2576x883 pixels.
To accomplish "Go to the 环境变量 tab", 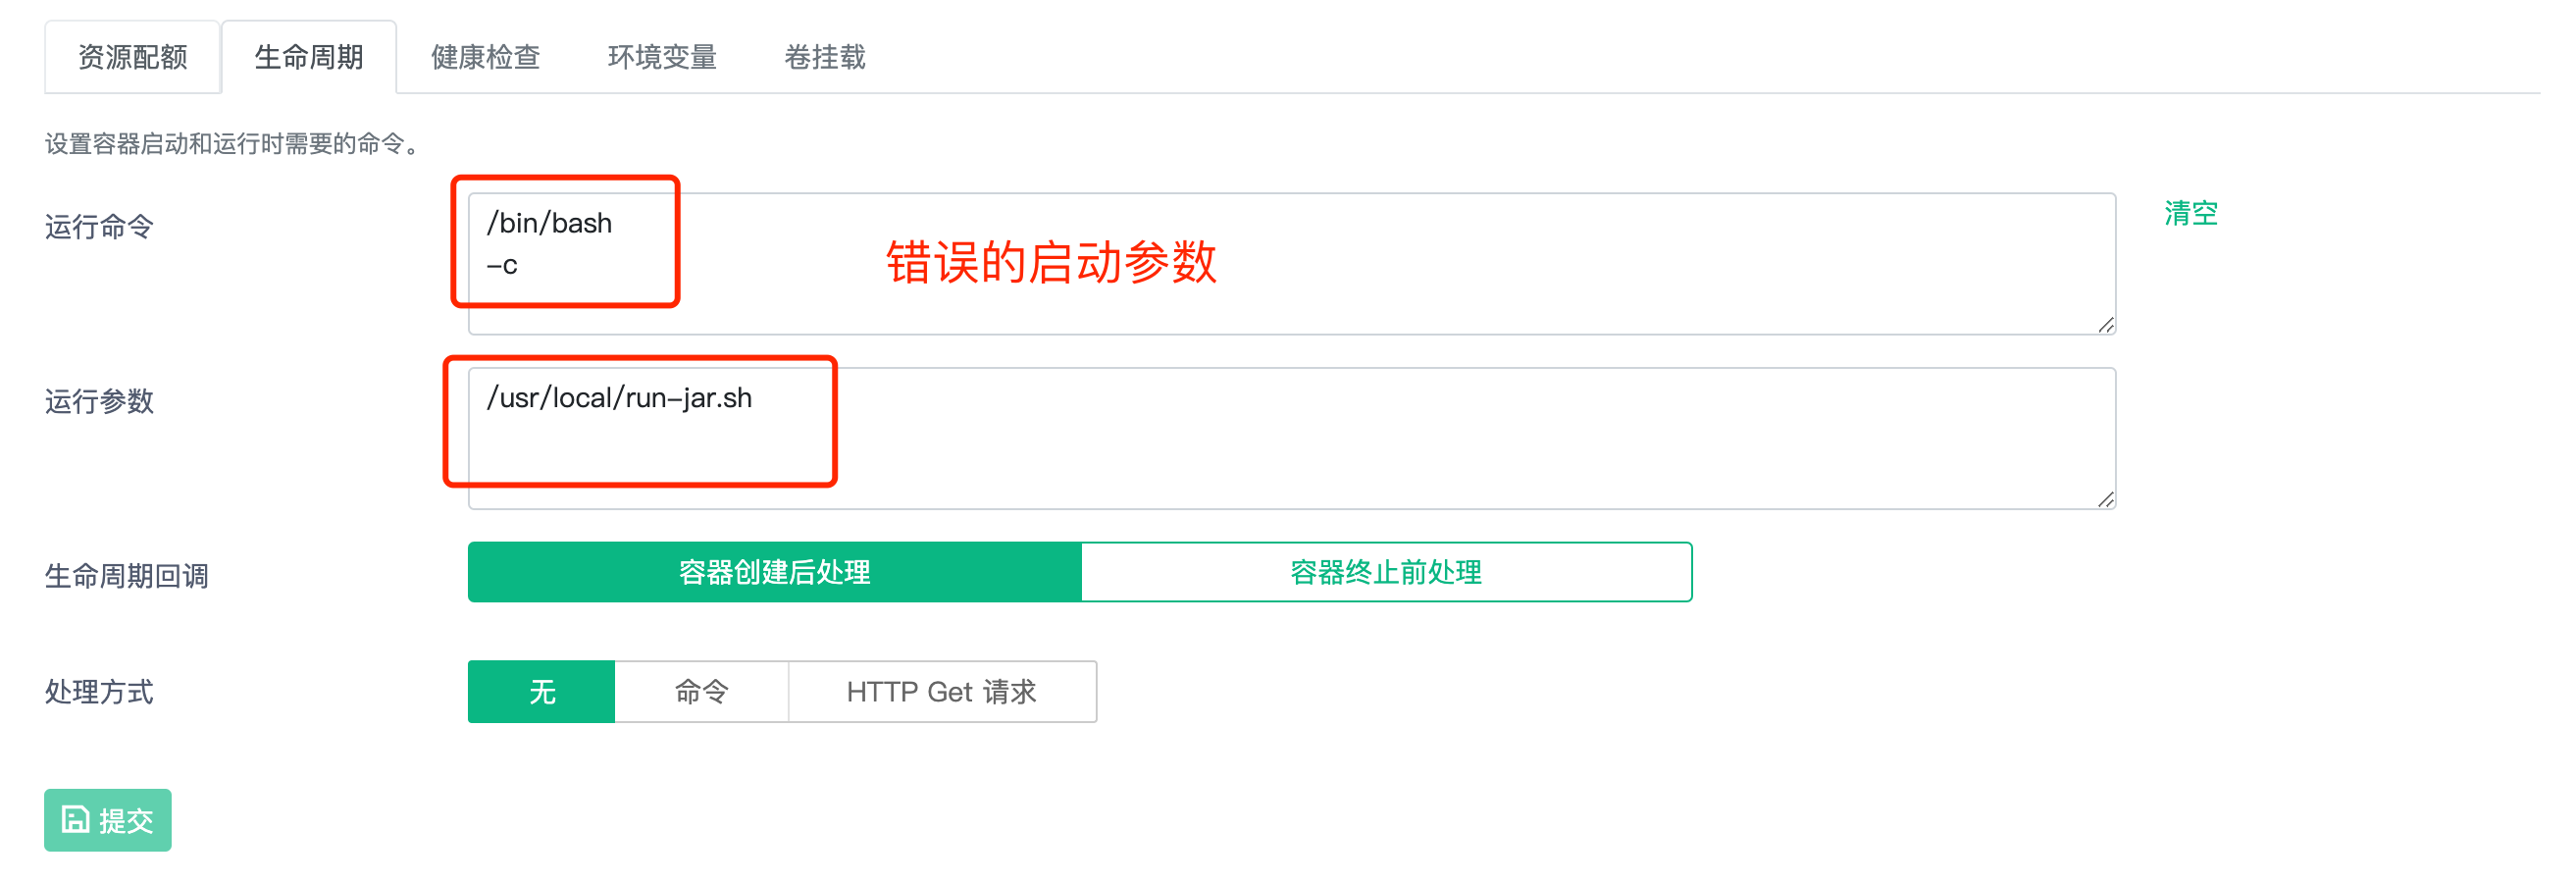I will 662,57.
